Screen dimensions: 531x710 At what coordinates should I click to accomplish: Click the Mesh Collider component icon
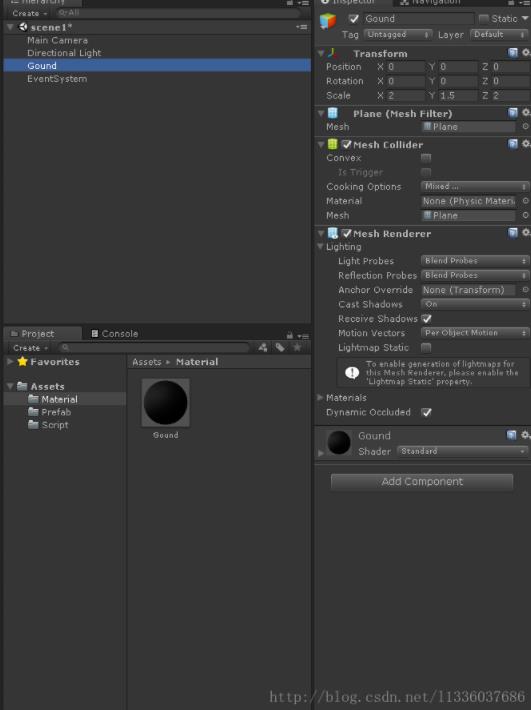333,144
